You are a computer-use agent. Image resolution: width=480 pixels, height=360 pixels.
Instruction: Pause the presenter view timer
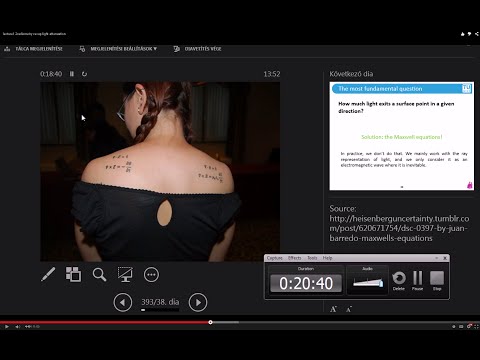tap(72, 74)
